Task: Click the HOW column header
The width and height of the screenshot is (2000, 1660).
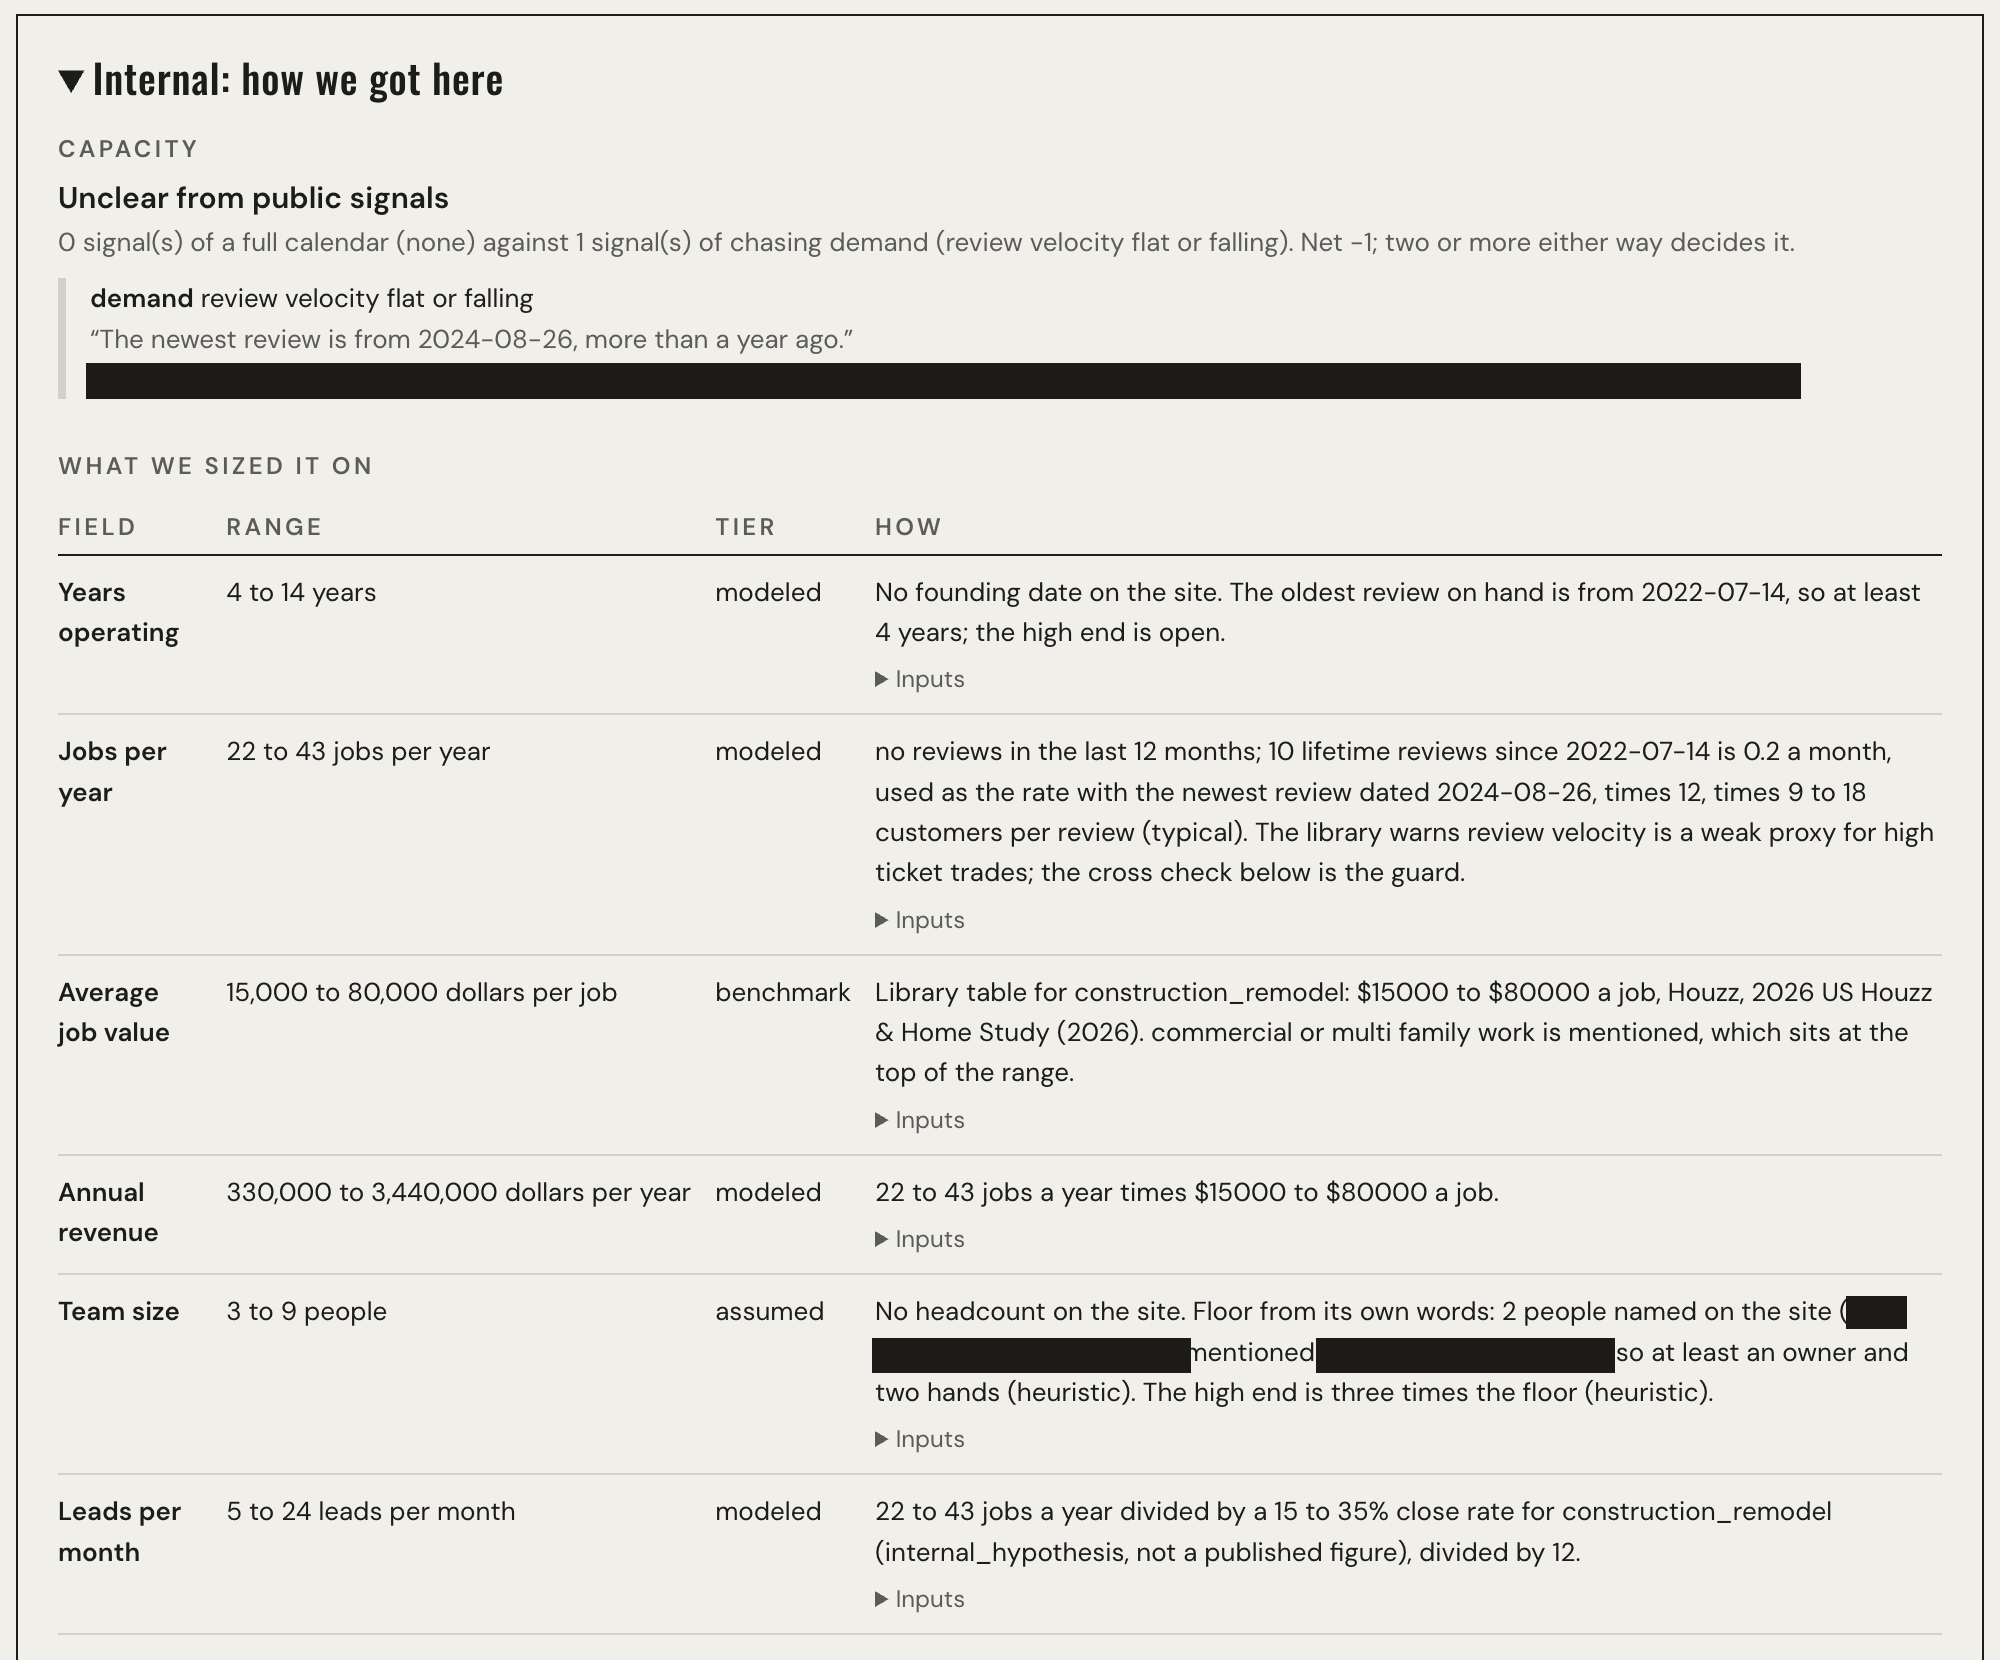Action: pyautogui.click(x=908, y=527)
